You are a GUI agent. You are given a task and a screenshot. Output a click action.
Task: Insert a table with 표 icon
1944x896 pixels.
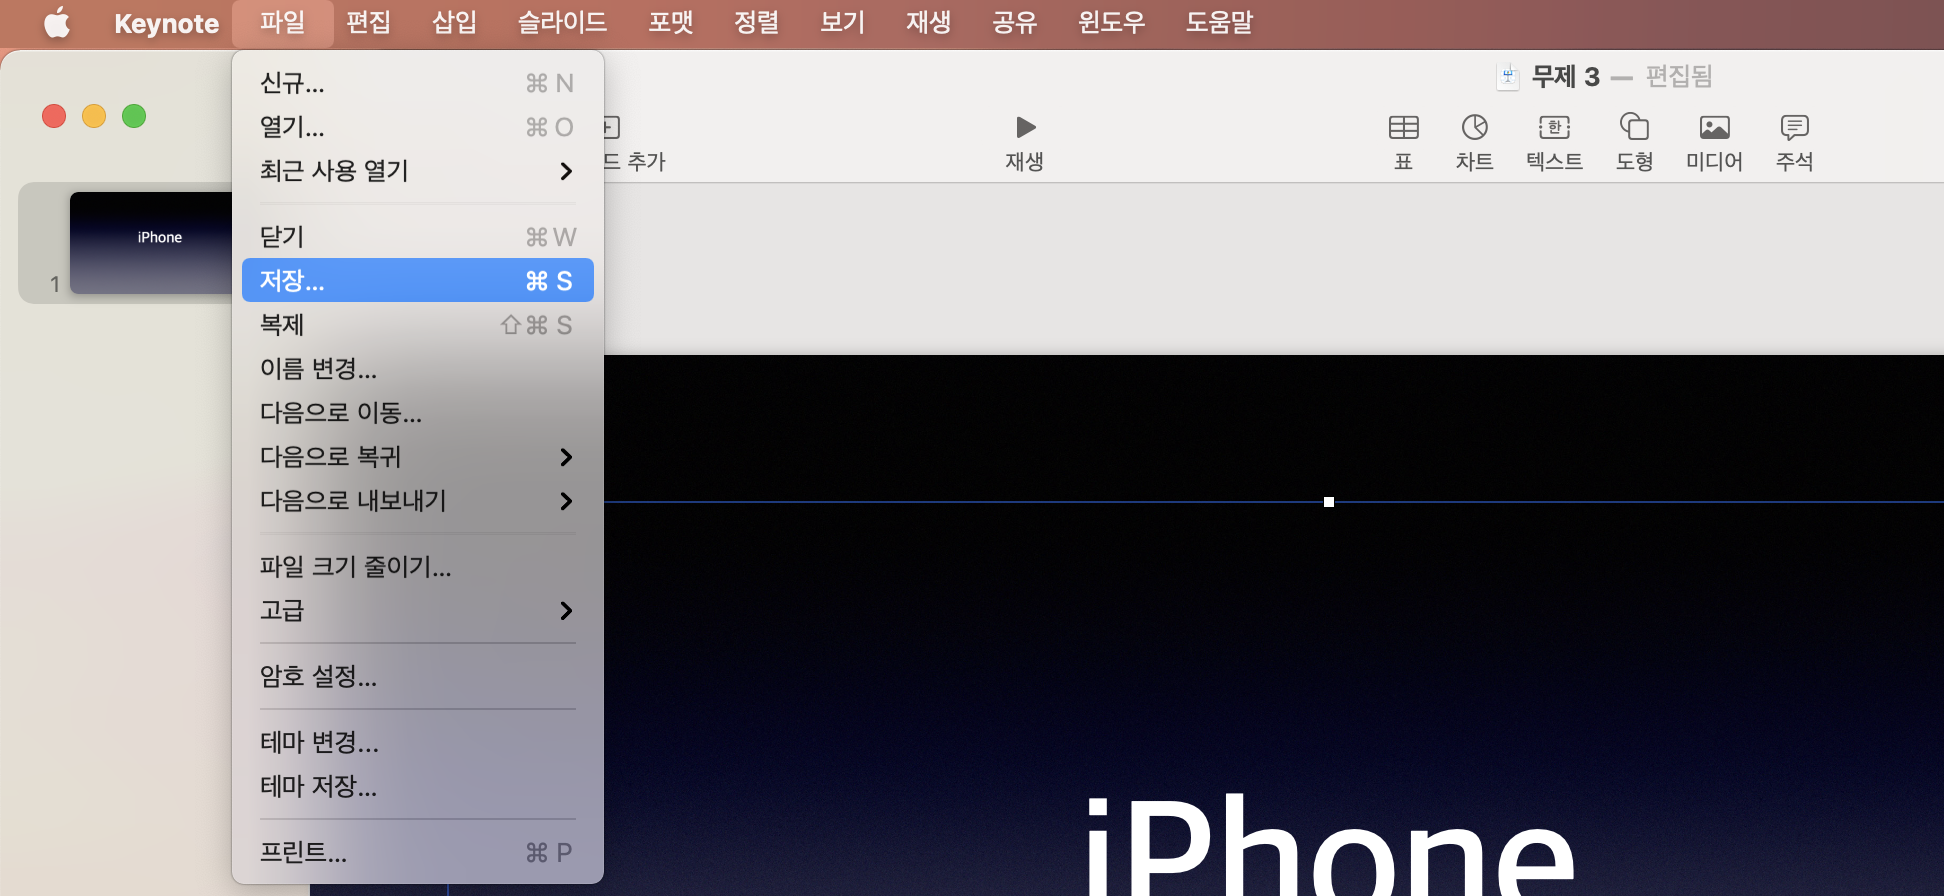coord(1404,127)
